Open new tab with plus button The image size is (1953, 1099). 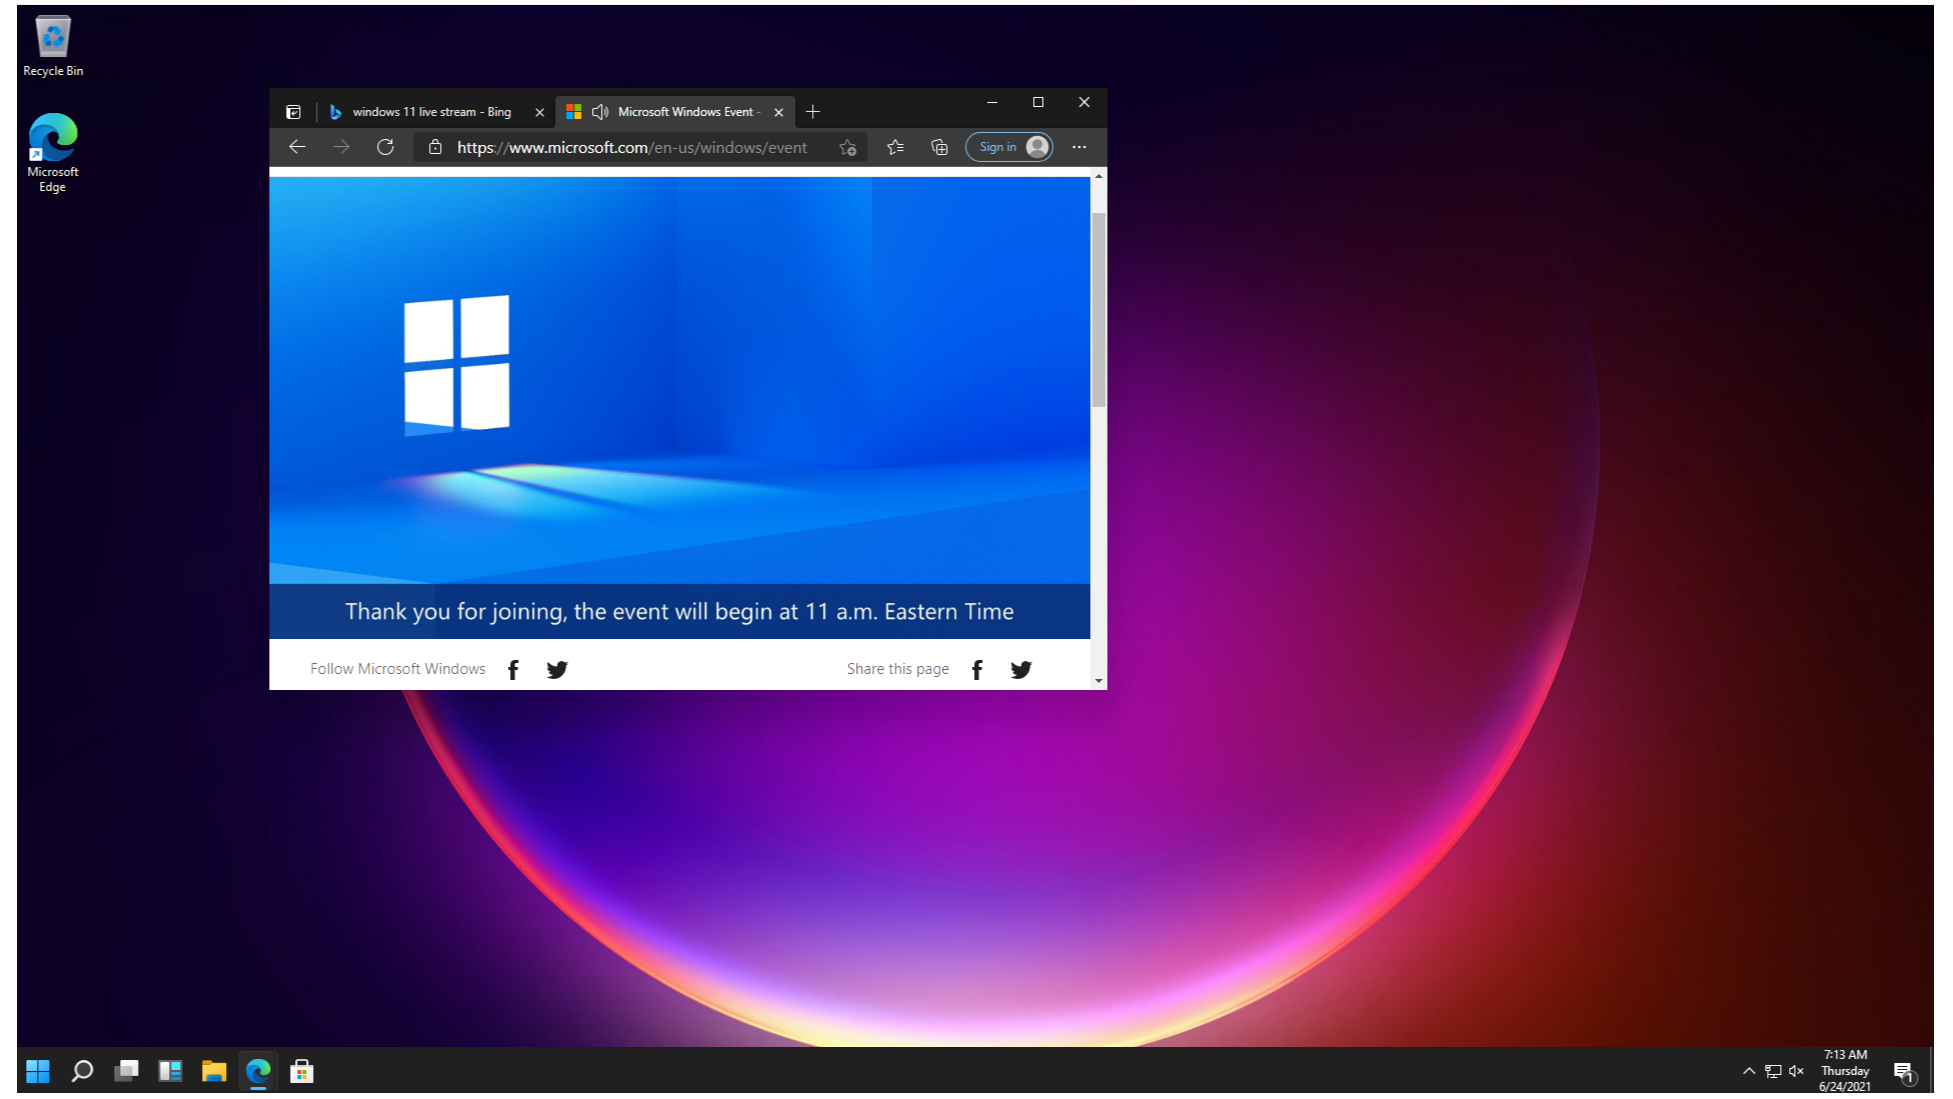813,110
